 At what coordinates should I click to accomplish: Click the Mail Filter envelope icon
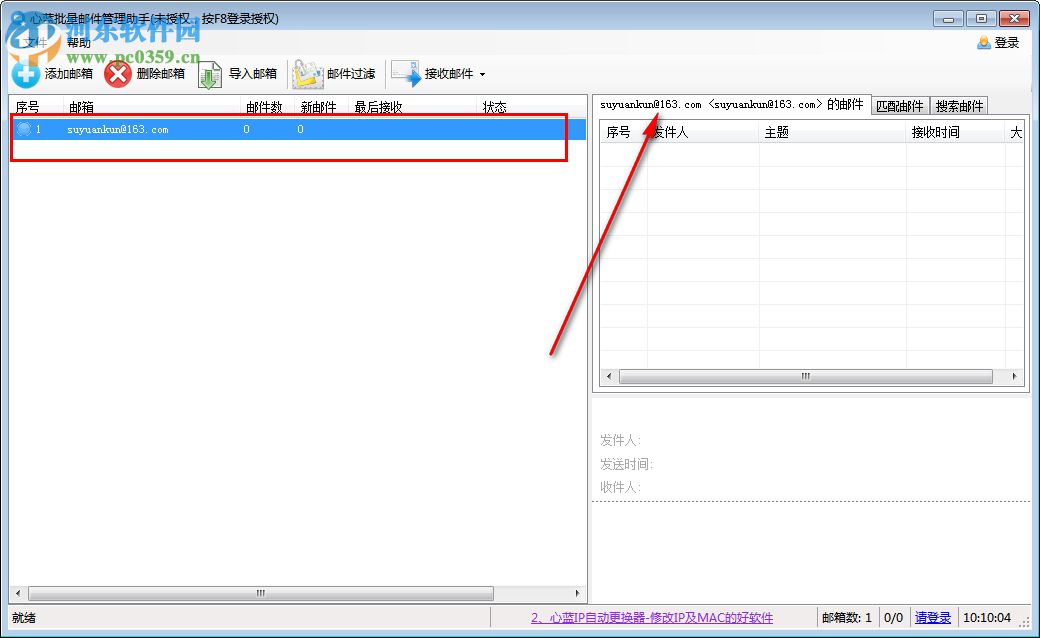[308, 74]
